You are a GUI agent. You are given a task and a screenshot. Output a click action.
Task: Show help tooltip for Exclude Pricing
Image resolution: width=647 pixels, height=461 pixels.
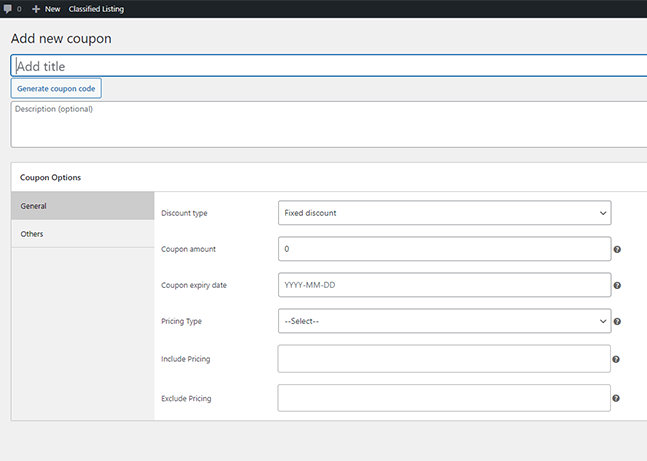coord(616,398)
